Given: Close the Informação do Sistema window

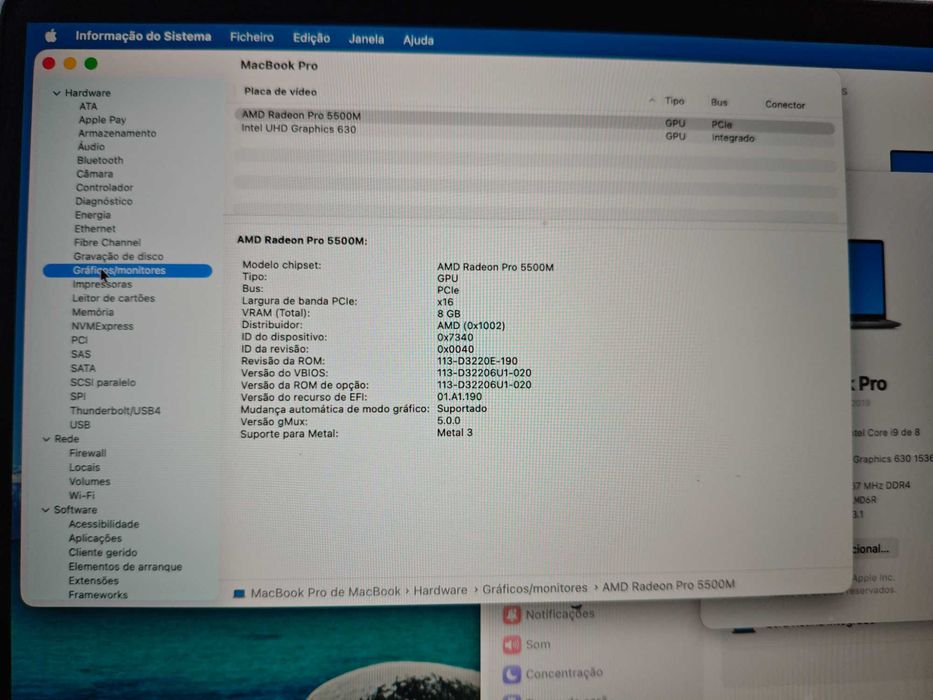Looking at the screenshot, I should pos(49,63).
